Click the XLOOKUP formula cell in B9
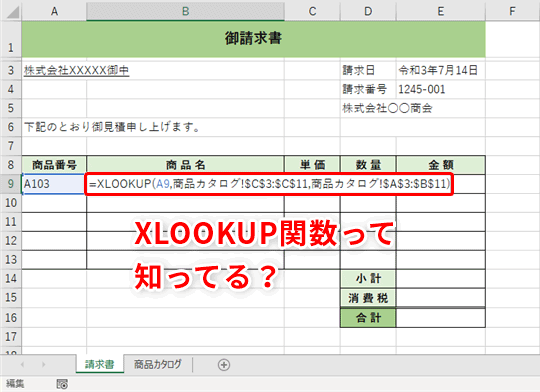Image resolution: width=540 pixels, height=392 pixels. coord(269,184)
